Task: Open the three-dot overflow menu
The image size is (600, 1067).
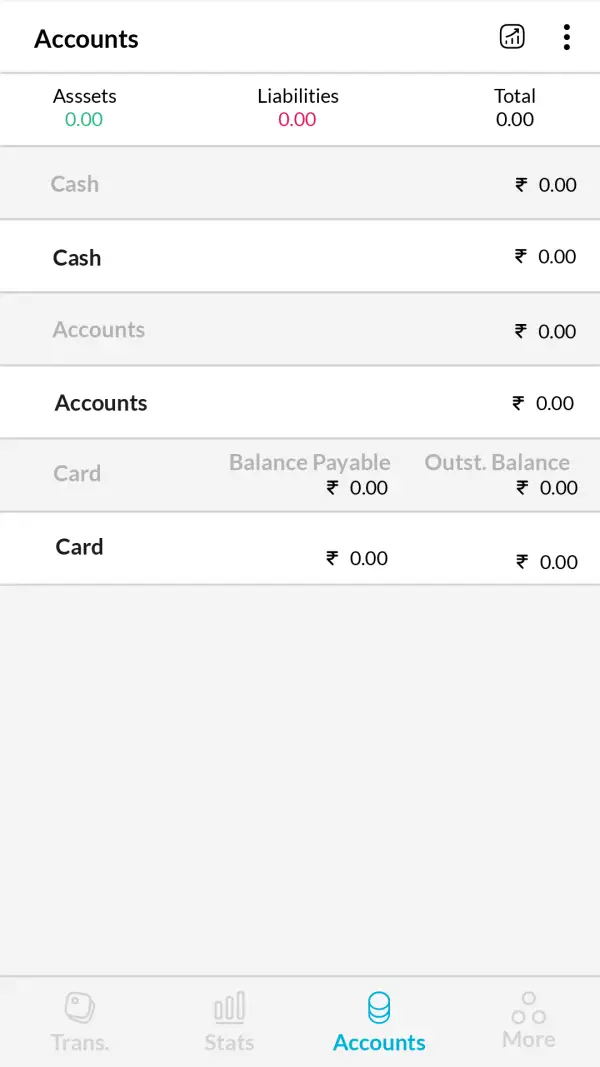Action: click(566, 38)
